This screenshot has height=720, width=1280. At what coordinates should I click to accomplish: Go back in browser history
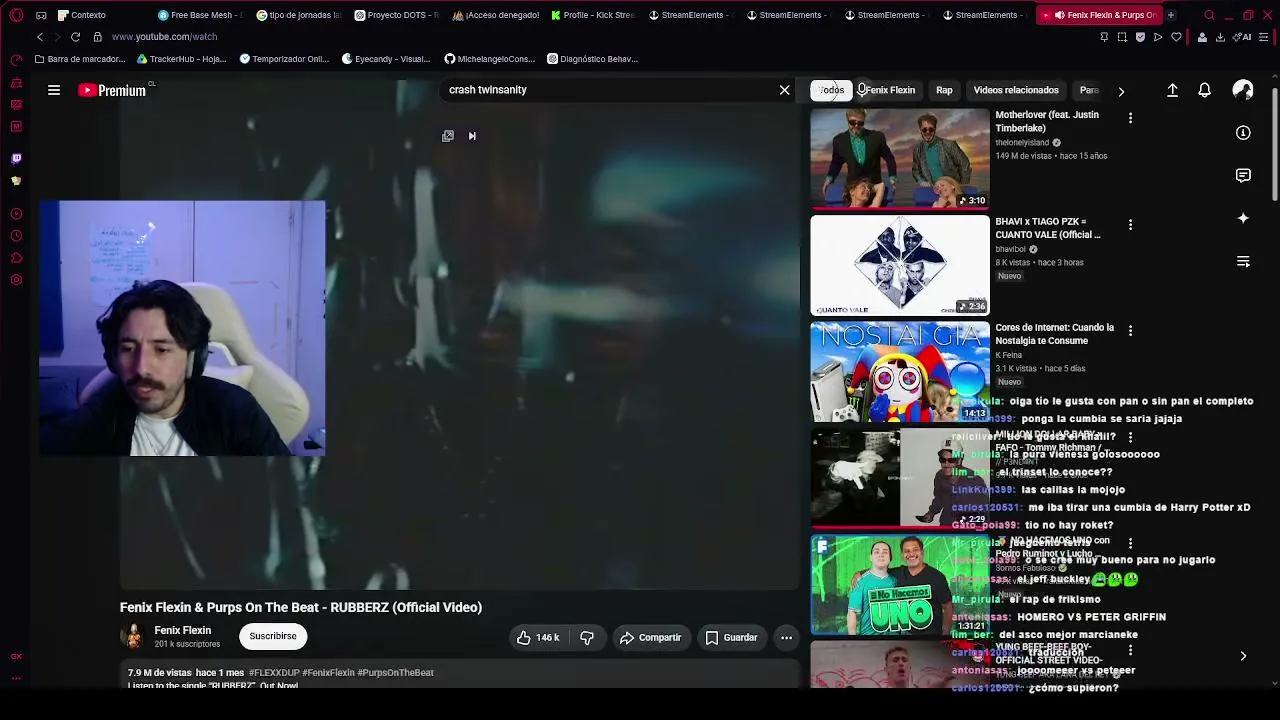tap(40, 37)
